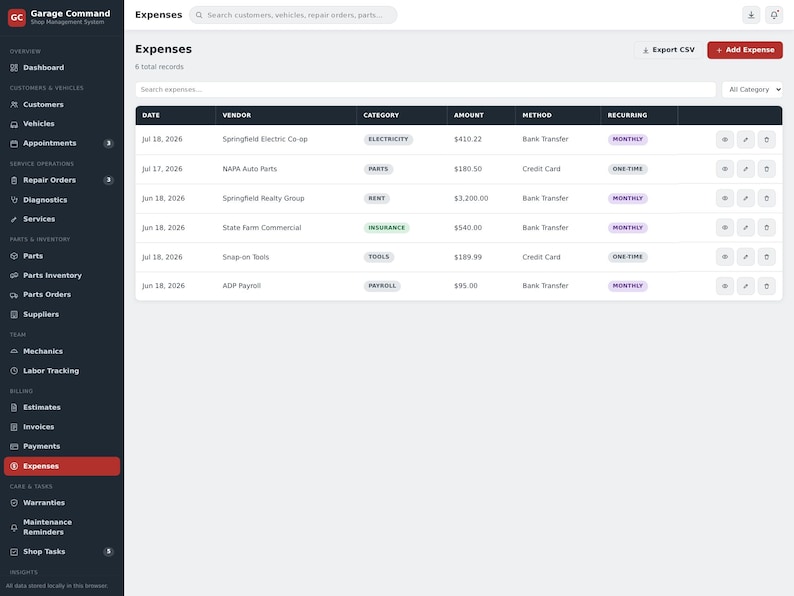
Task: Click the PAYROLL category badge
Action: tap(382, 286)
